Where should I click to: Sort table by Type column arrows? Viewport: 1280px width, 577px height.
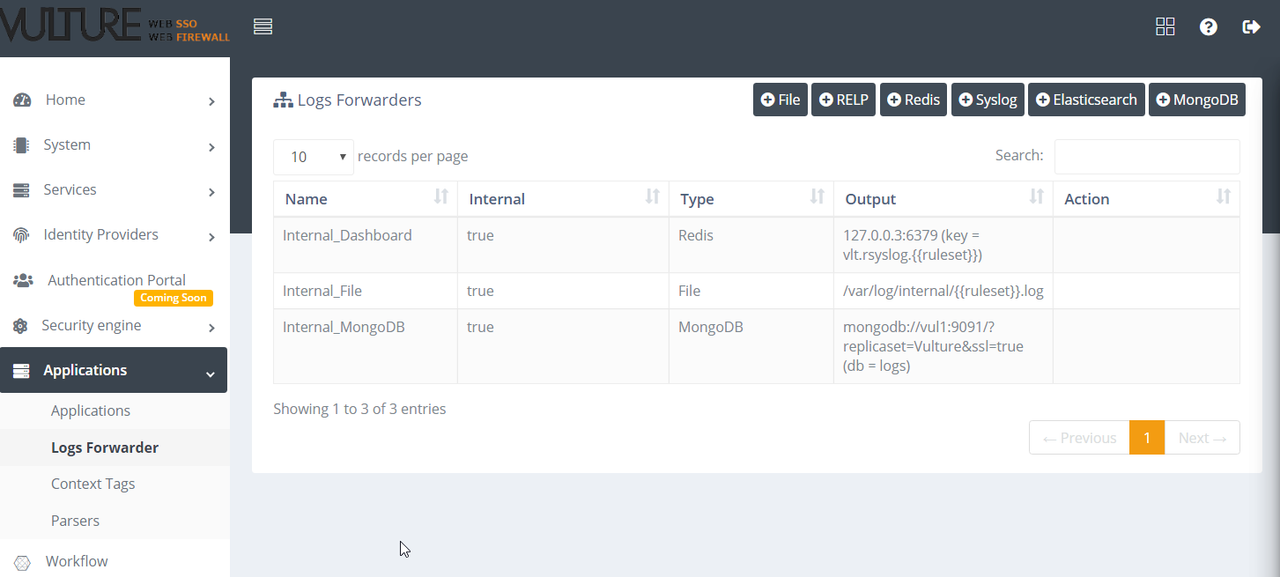coord(817,197)
